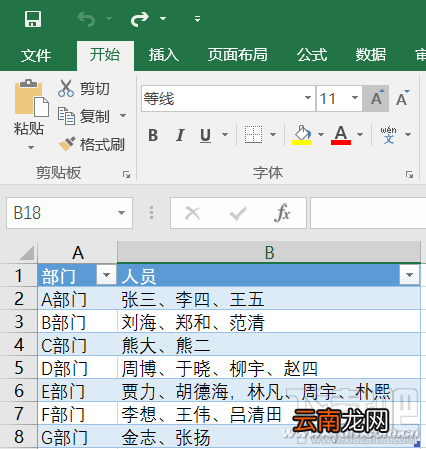Select cell 熊大、熊二

click(x=269, y=345)
